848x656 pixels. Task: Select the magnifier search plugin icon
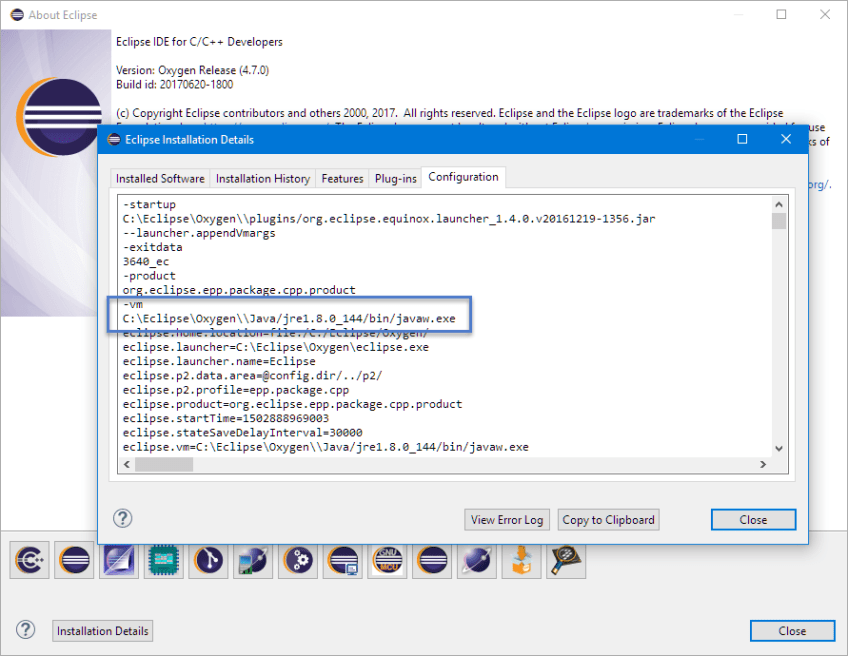tap(565, 560)
